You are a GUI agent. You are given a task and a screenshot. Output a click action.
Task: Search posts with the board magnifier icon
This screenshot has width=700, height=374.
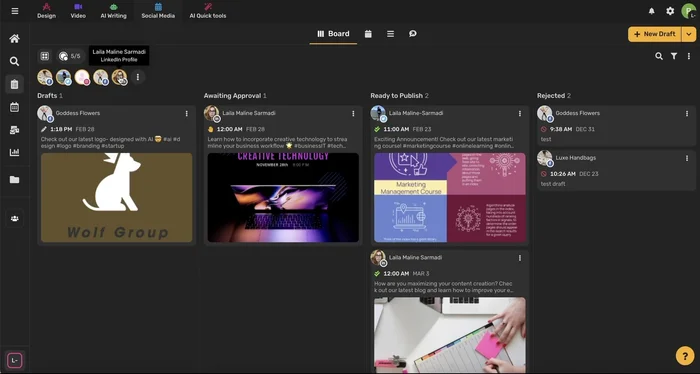(659, 56)
